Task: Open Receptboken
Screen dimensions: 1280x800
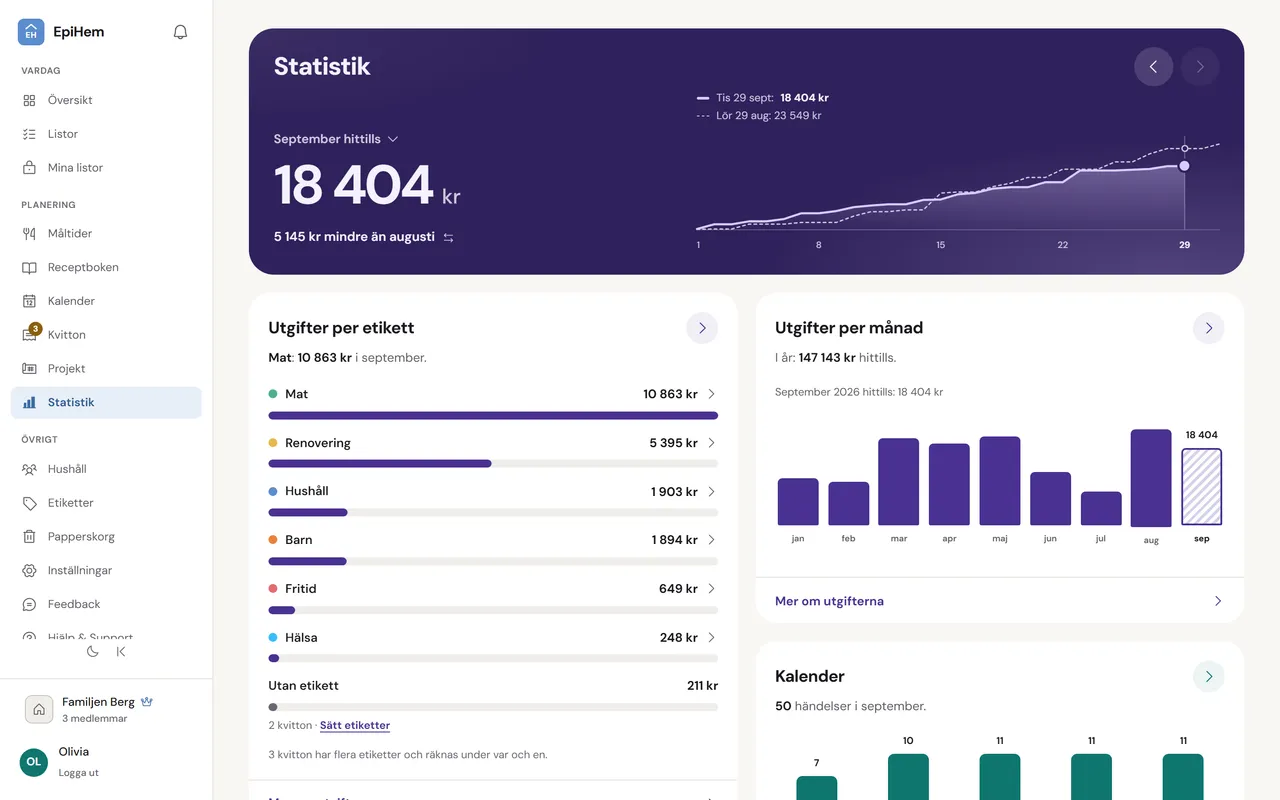Action: click(x=106, y=268)
